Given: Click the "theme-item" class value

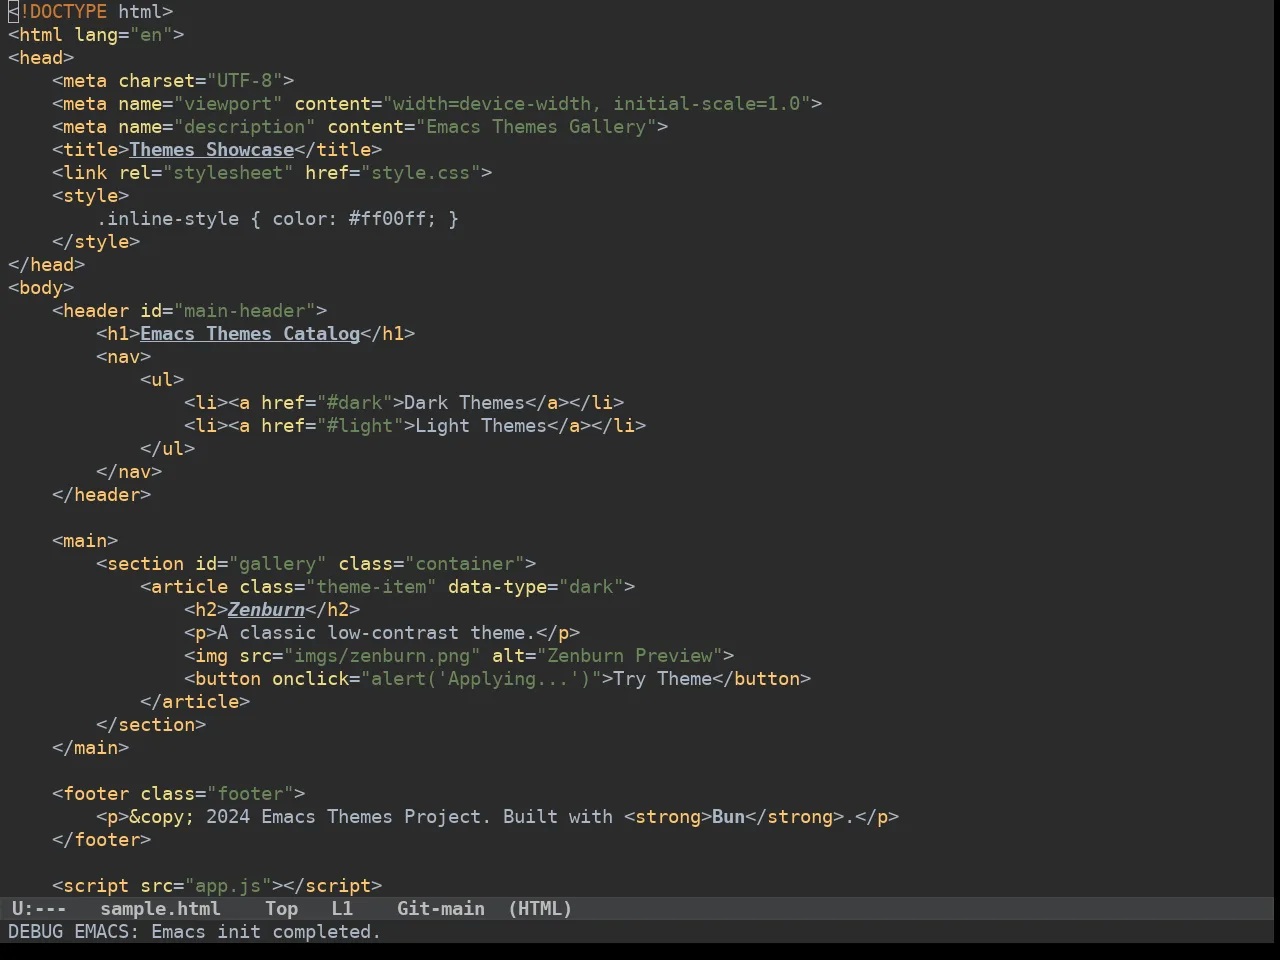Looking at the screenshot, I should coord(371,587).
